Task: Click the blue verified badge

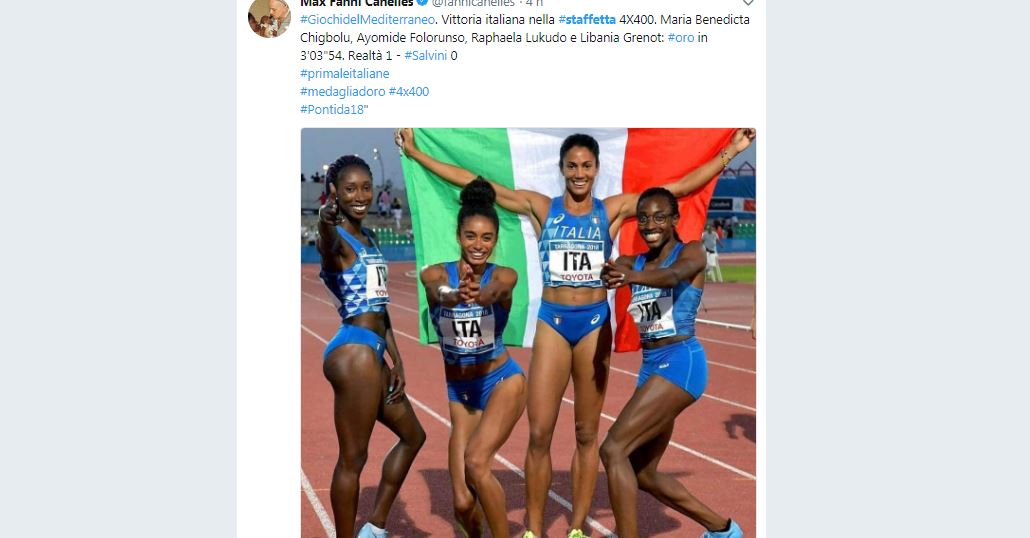Action: (422, 3)
